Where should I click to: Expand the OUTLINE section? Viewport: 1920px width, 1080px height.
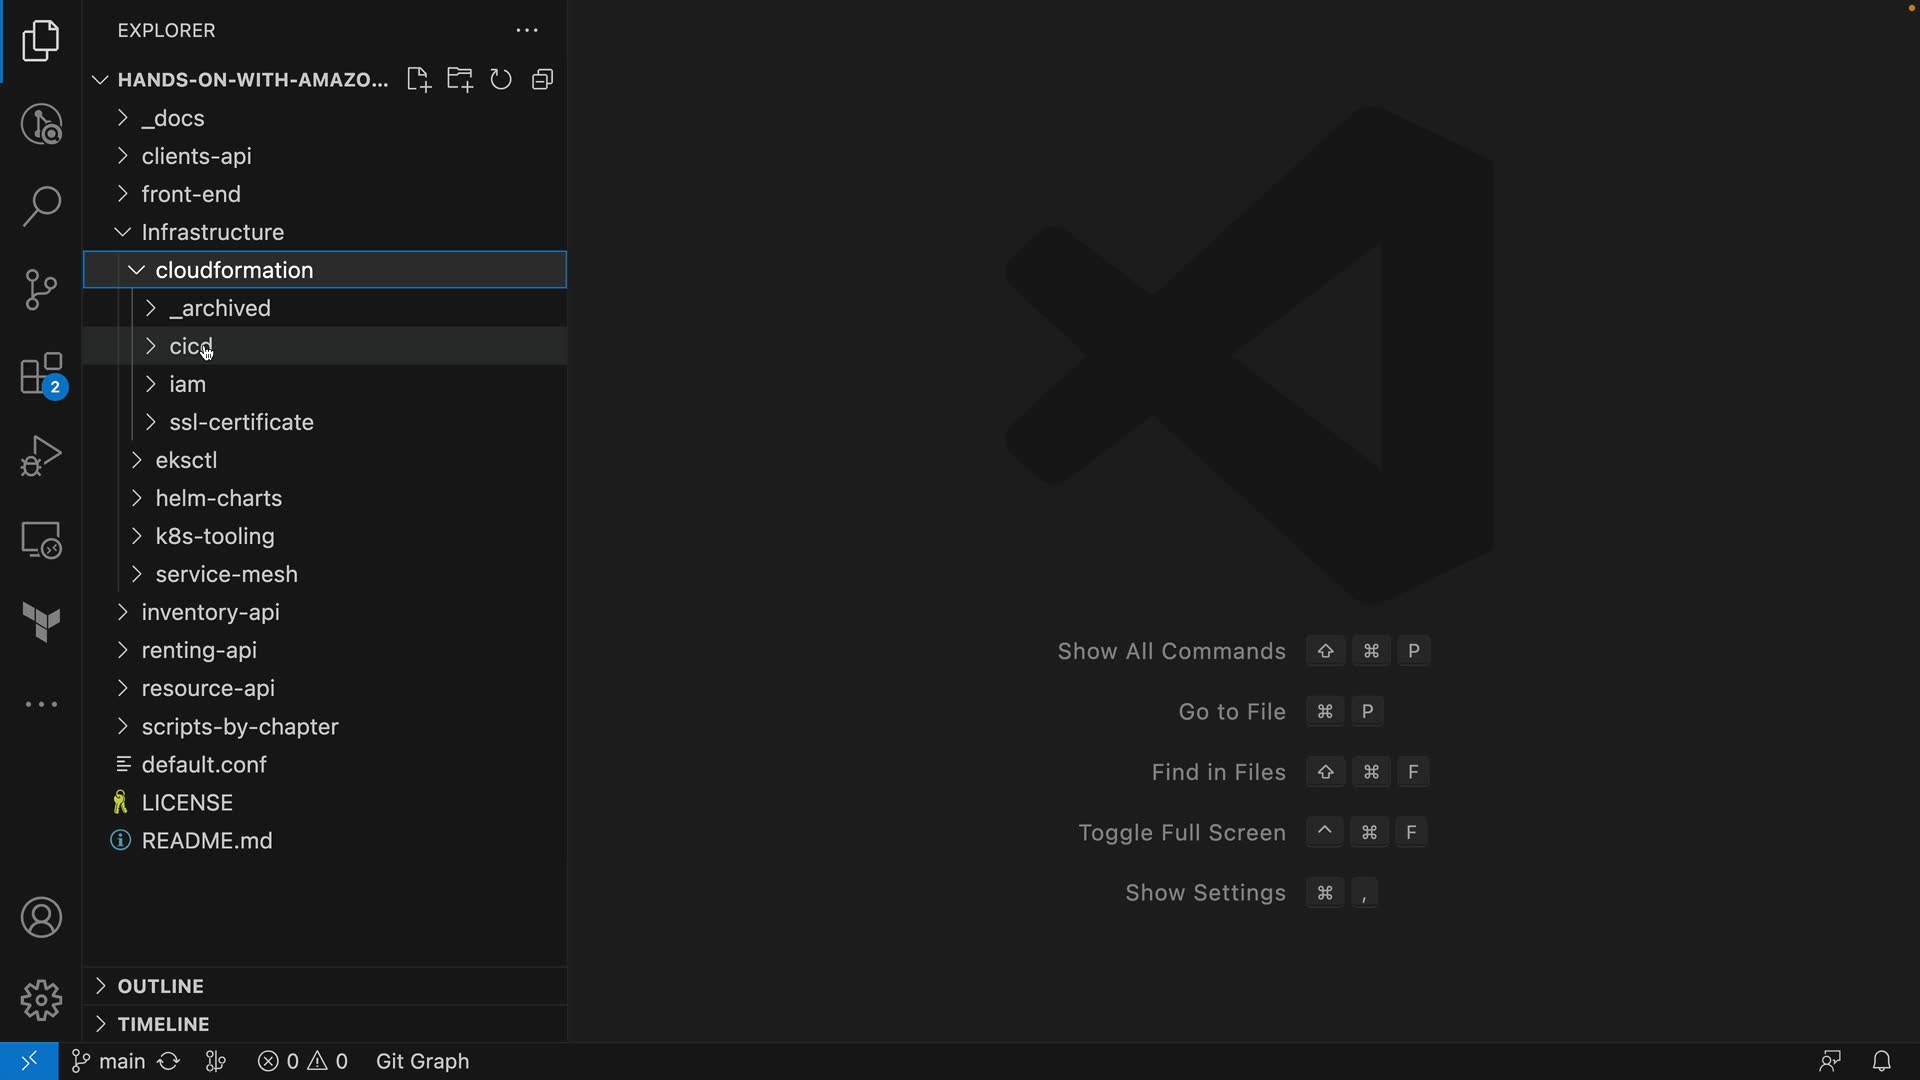(160, 986)
